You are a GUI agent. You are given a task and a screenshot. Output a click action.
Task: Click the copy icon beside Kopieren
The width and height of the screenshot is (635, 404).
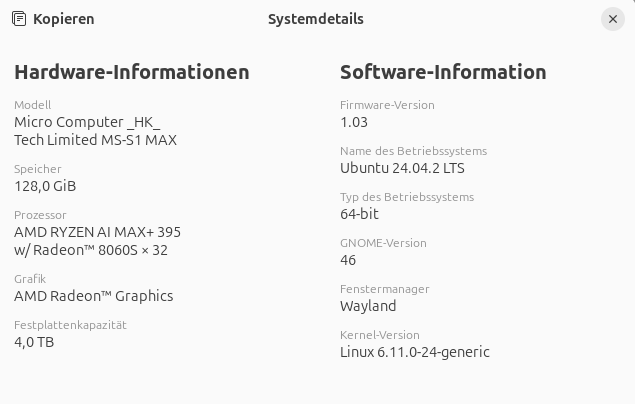tap(19, 19)
